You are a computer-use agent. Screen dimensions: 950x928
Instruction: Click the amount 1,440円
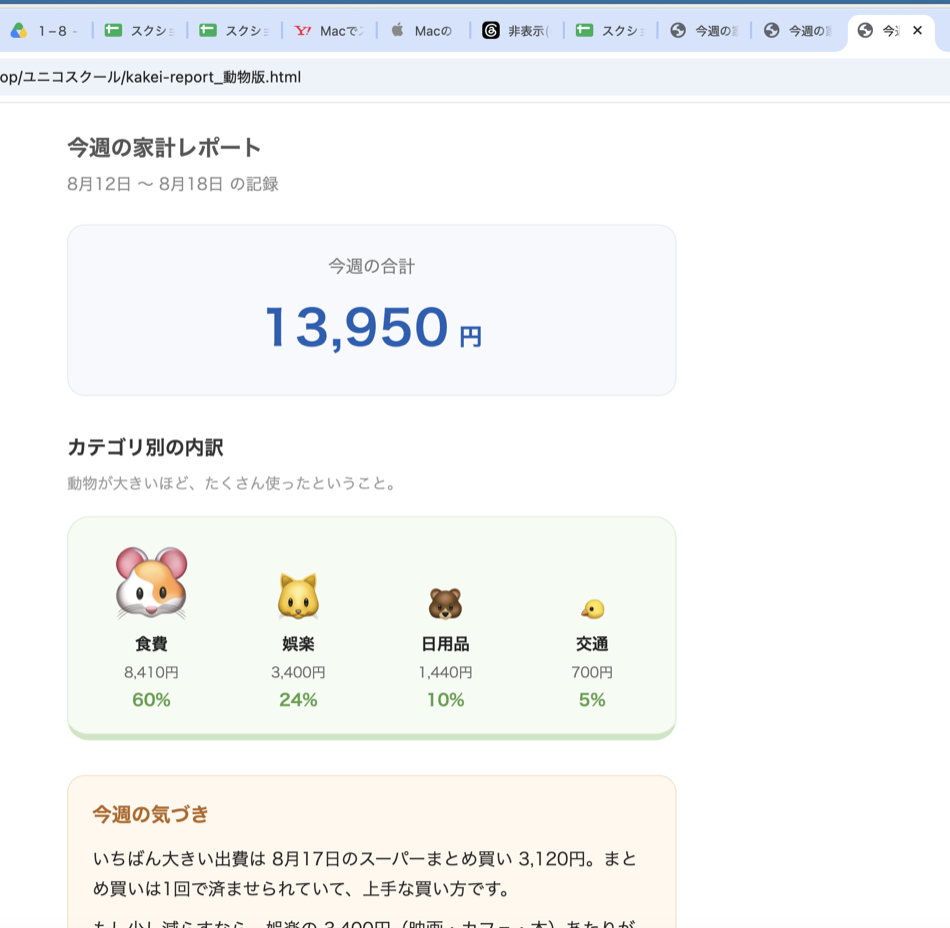click(x=445, y=672)
